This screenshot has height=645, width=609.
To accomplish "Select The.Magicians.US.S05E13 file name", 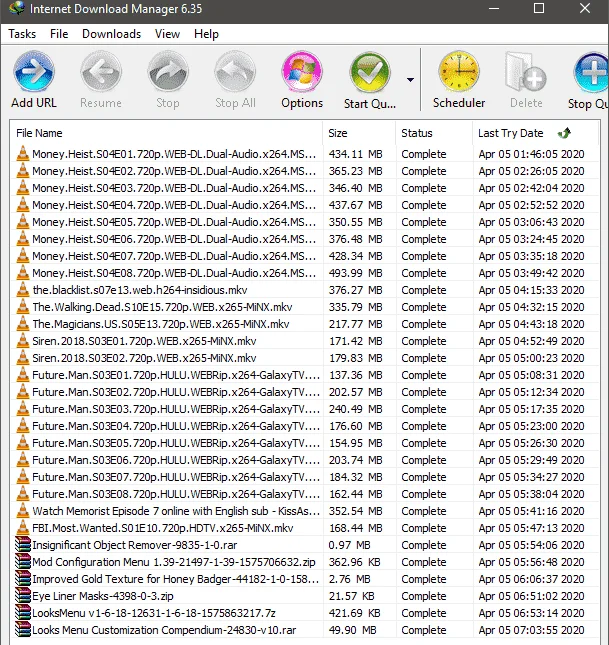I will [161, 324].
